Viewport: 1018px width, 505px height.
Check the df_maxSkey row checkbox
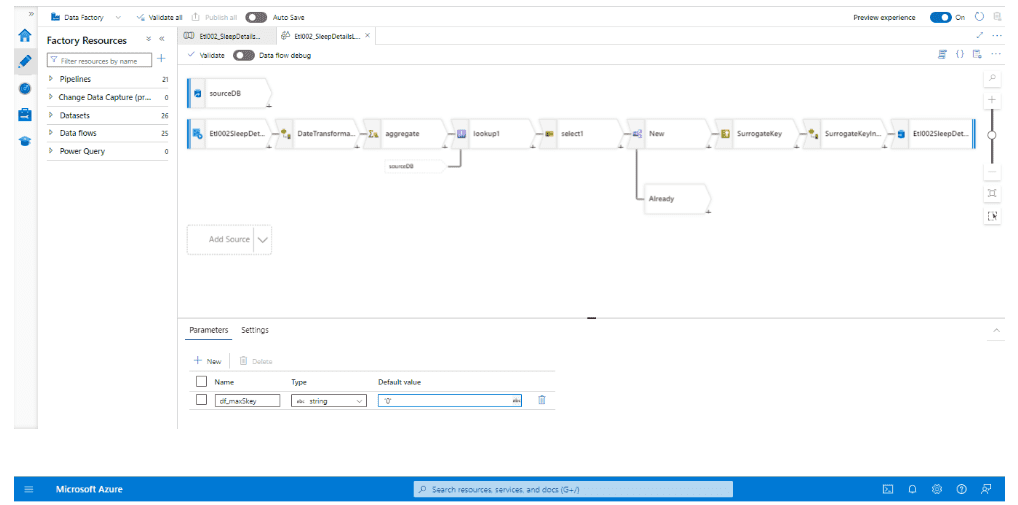201,400
